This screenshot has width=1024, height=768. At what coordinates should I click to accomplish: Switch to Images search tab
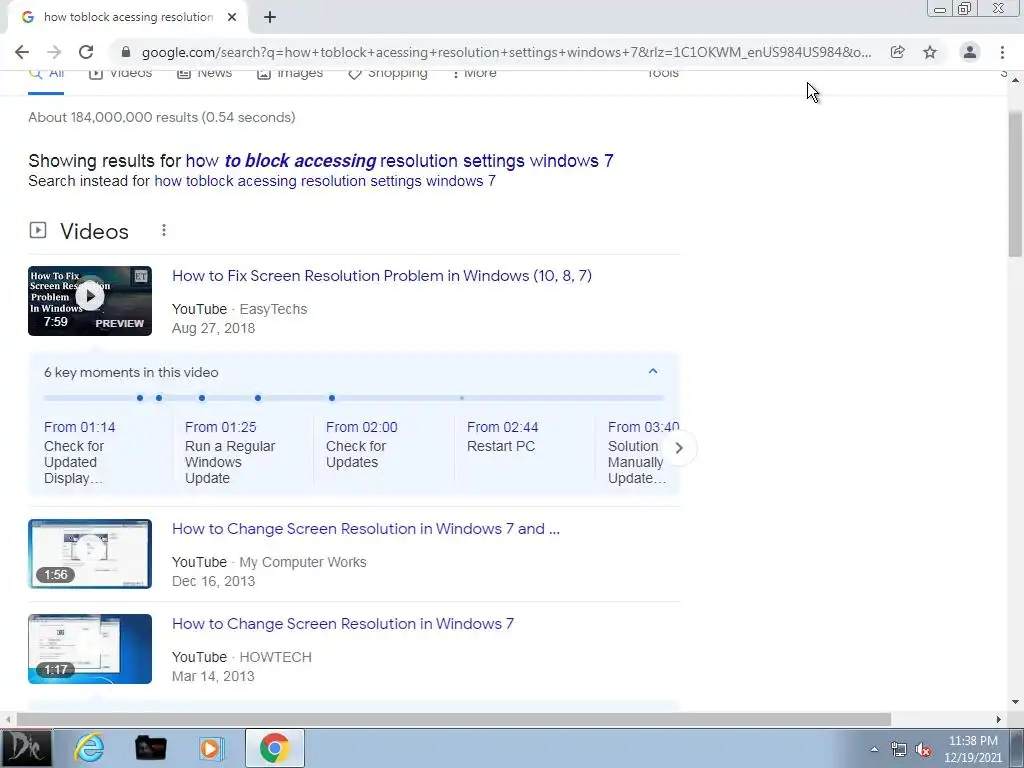[290, 73]
